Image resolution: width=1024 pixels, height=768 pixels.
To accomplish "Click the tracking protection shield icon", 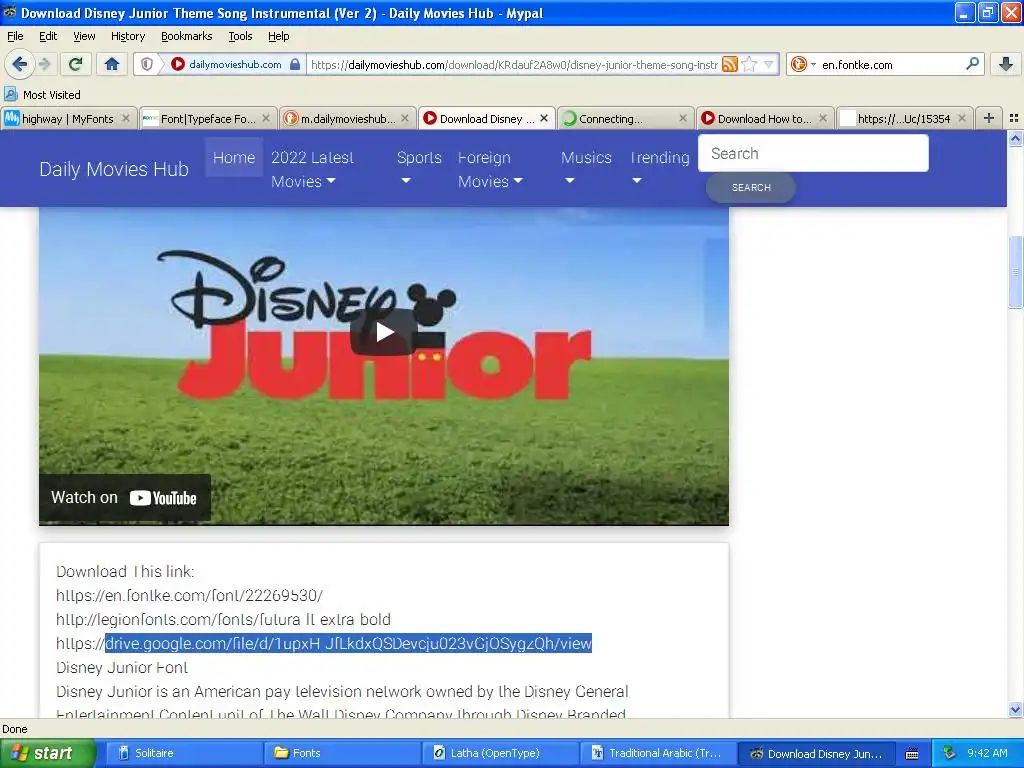I will click(147, 64).
